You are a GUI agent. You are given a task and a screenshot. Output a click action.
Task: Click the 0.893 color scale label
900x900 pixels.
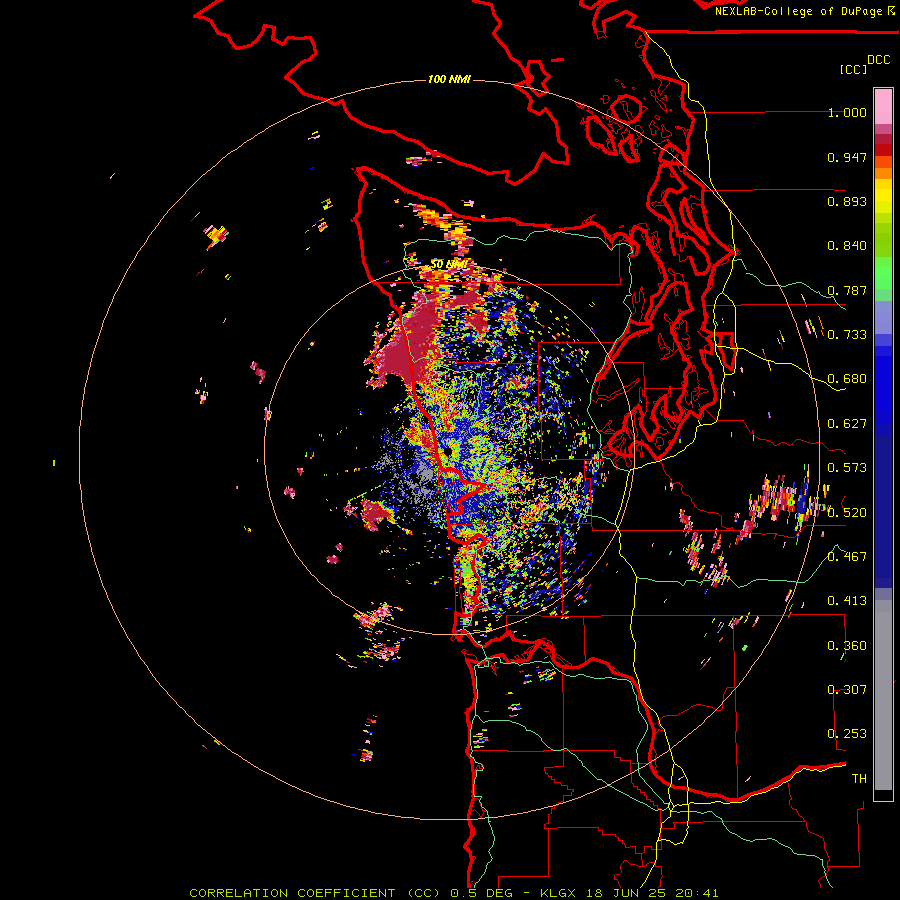847,201
